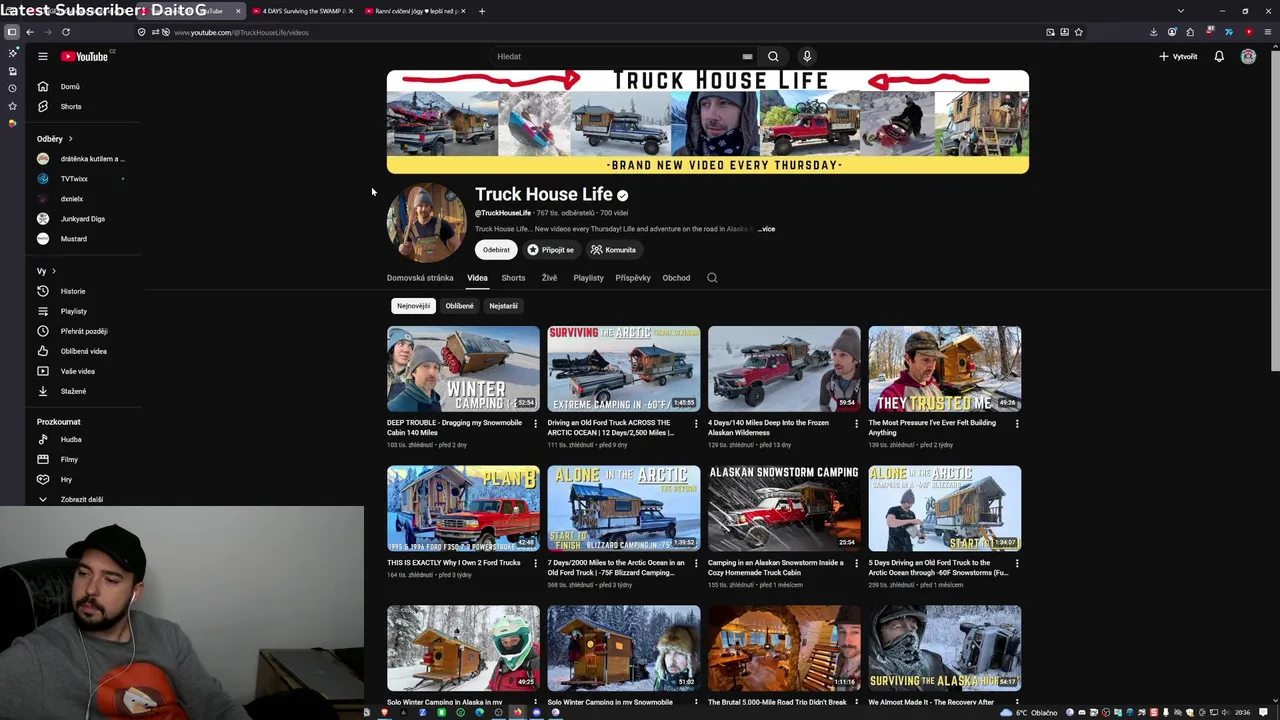Browse Filmy category
Image resolution: width=1280 pixels, height=720 pixels.
69,459
